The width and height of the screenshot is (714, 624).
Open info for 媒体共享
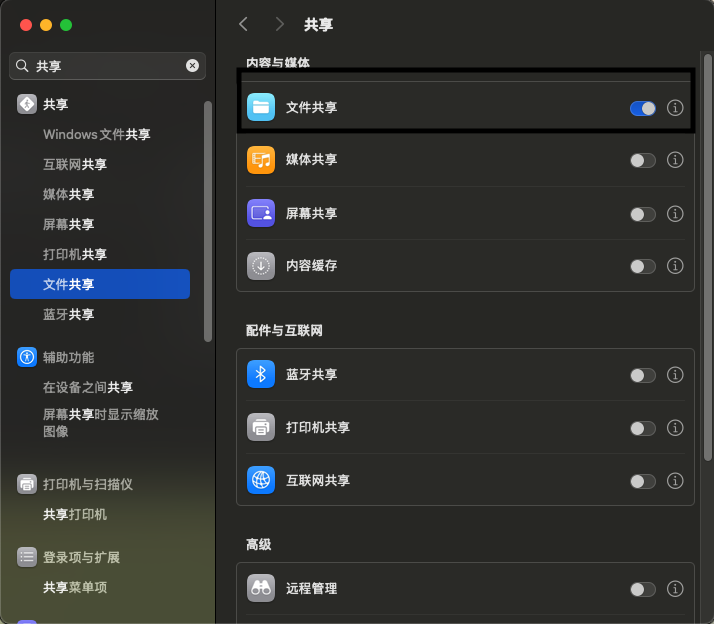[675, 160]
